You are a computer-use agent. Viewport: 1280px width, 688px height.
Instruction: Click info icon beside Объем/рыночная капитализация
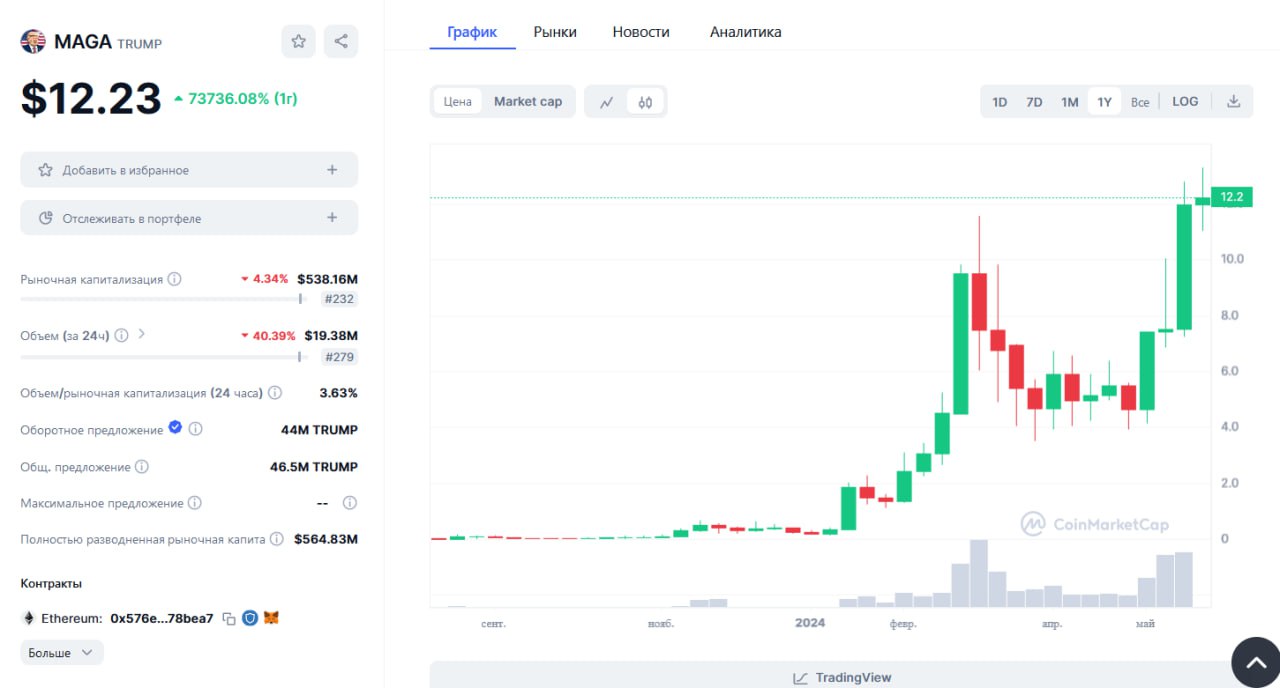(275, 393)
